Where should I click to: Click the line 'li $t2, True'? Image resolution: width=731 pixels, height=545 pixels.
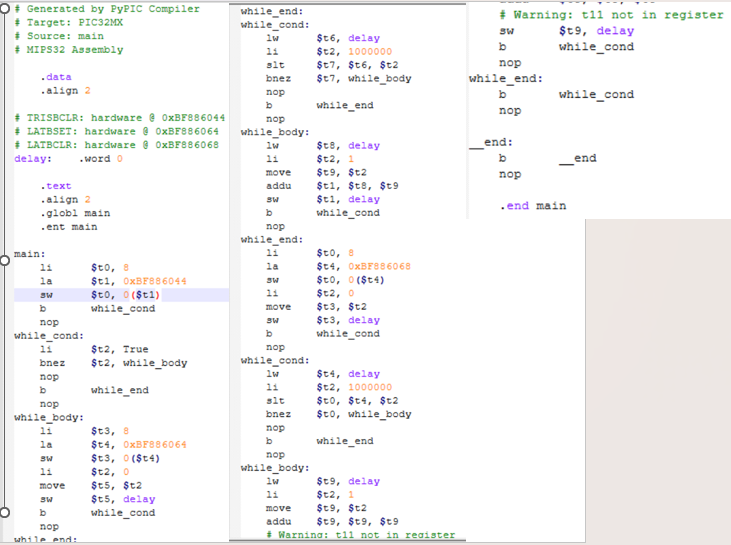[94, 349]
